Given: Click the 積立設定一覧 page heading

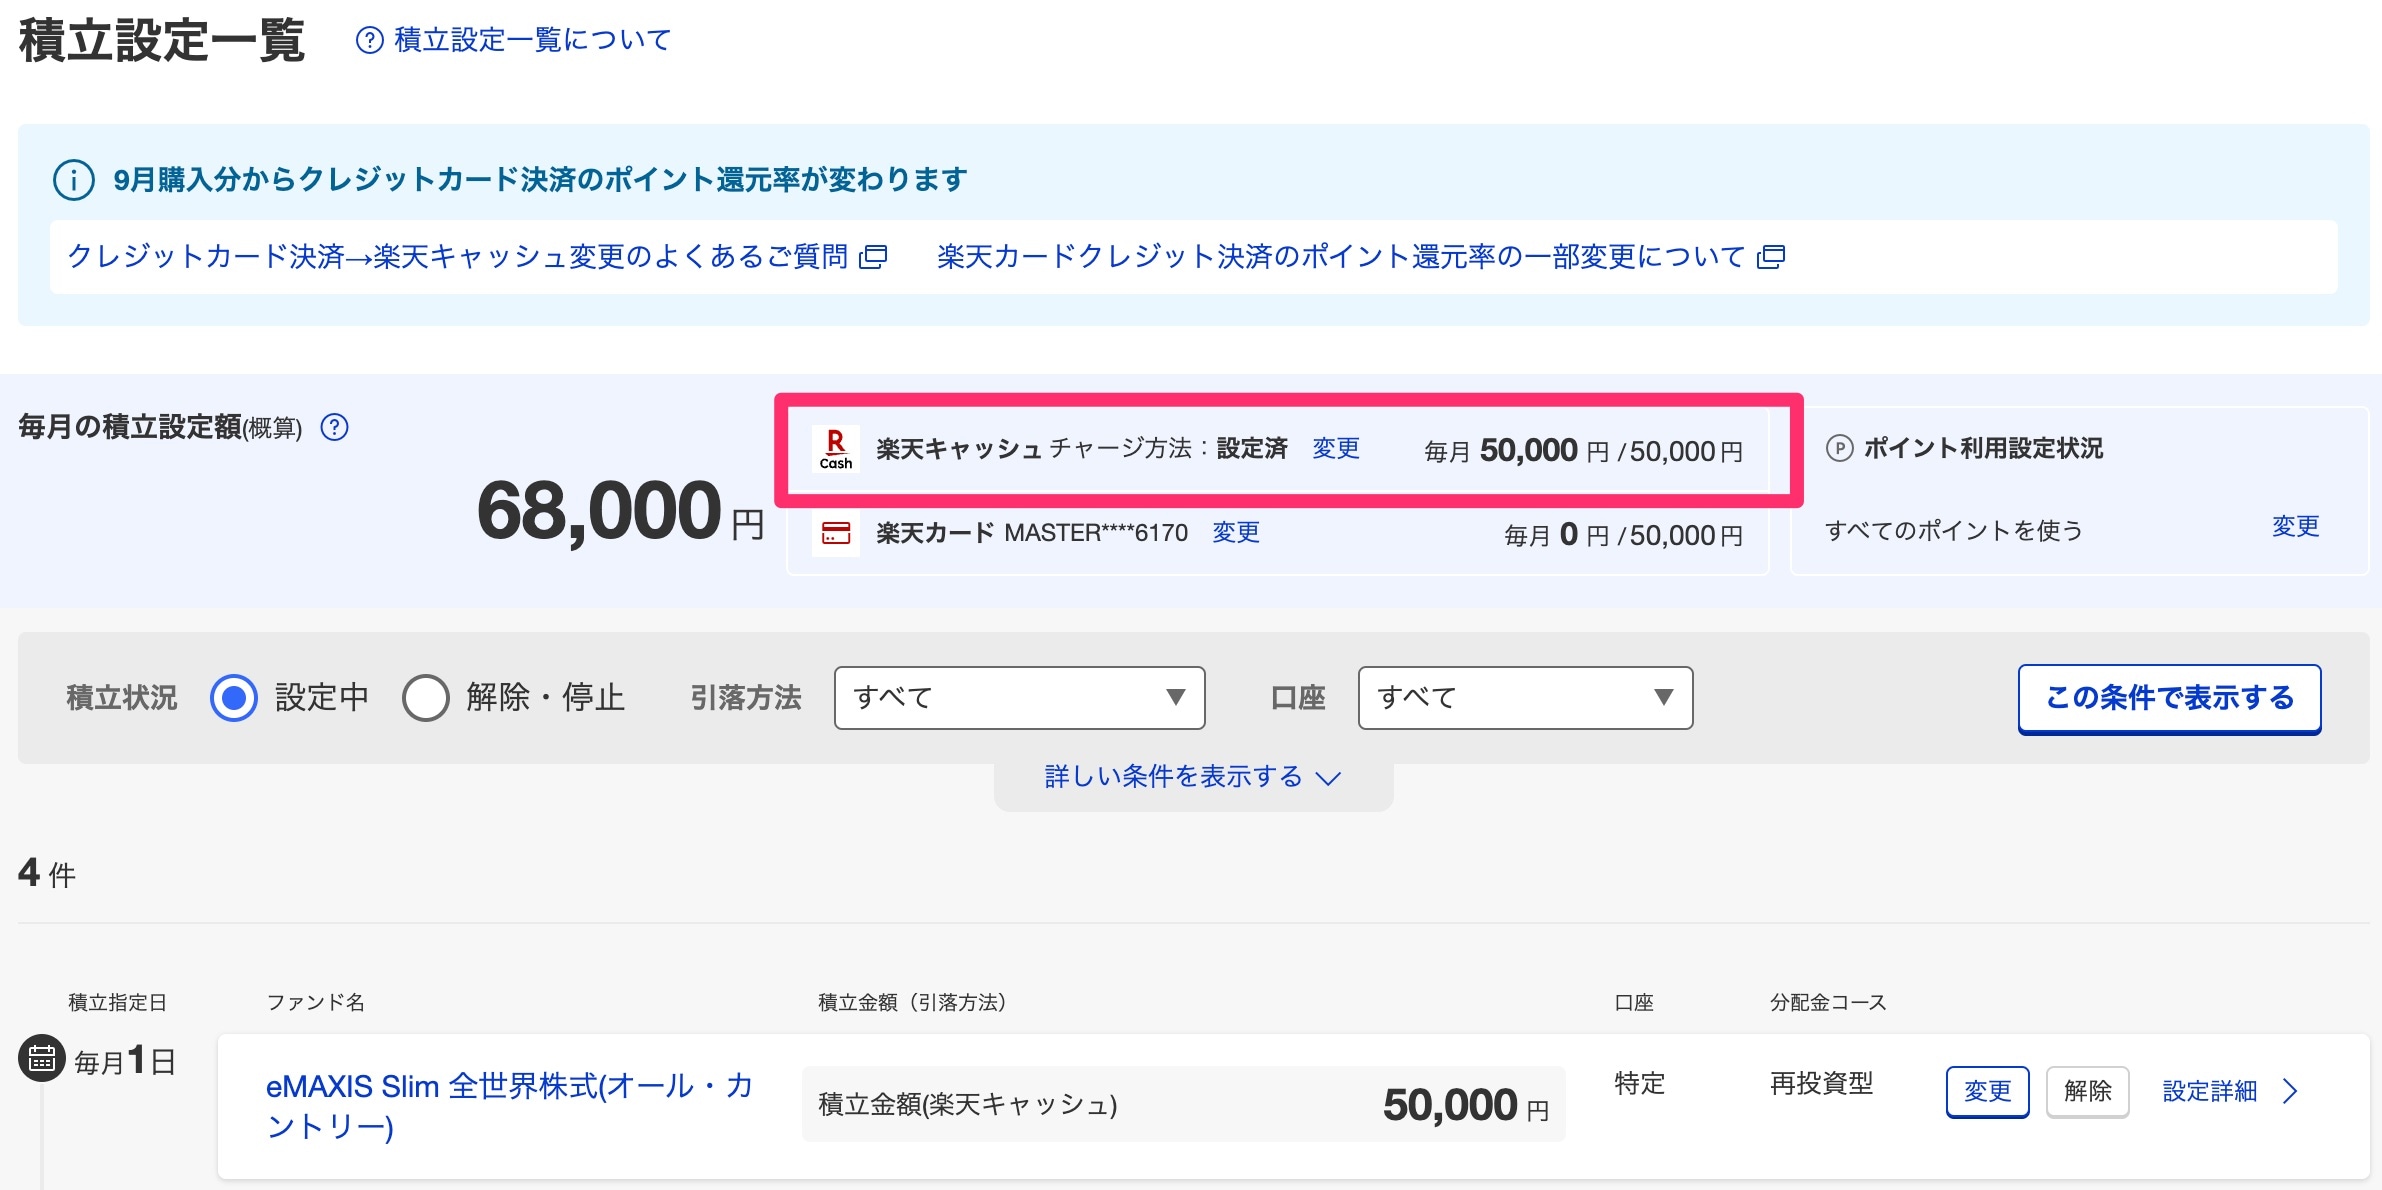Looking at the screenshot, I should pos(162,41).
